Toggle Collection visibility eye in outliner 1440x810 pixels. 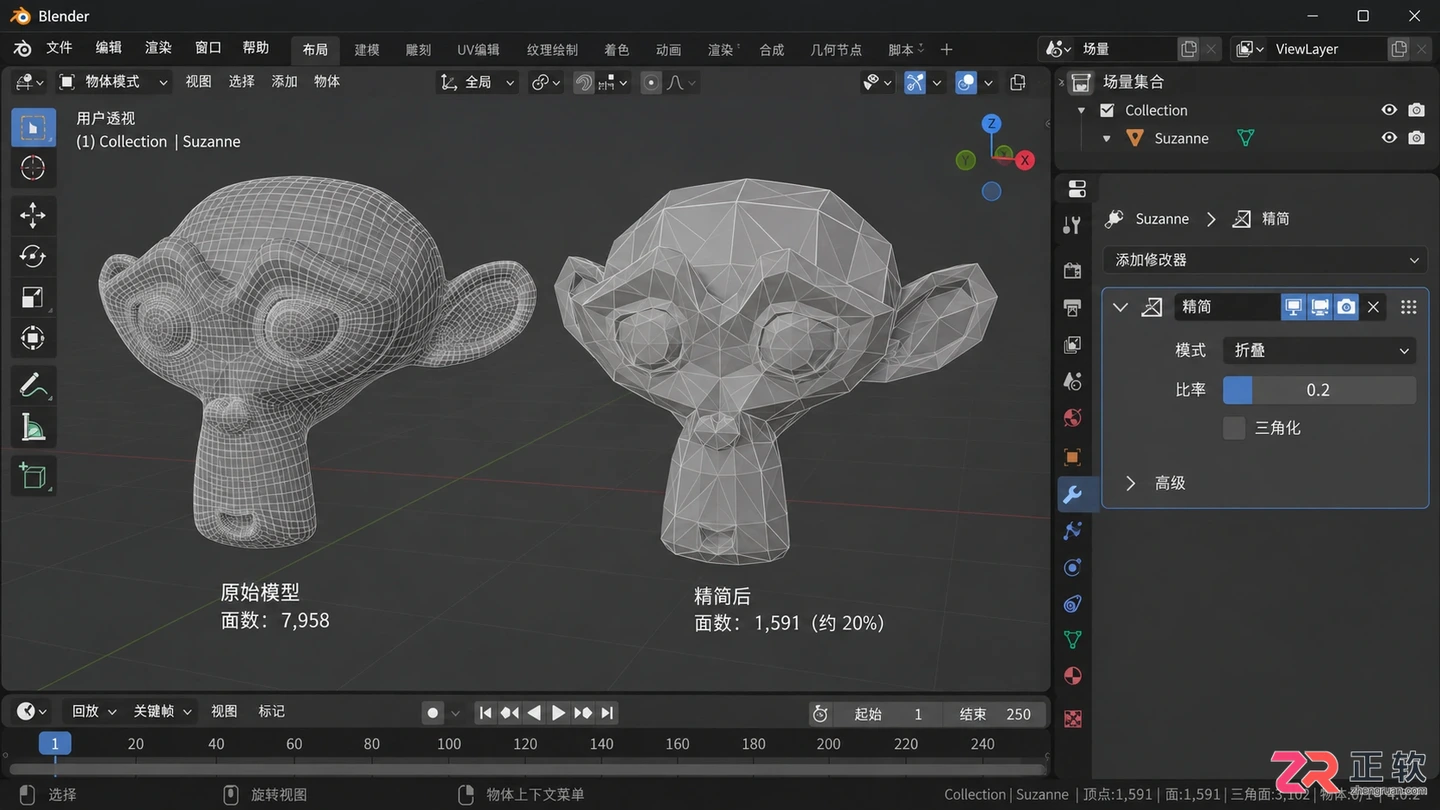1389,110
